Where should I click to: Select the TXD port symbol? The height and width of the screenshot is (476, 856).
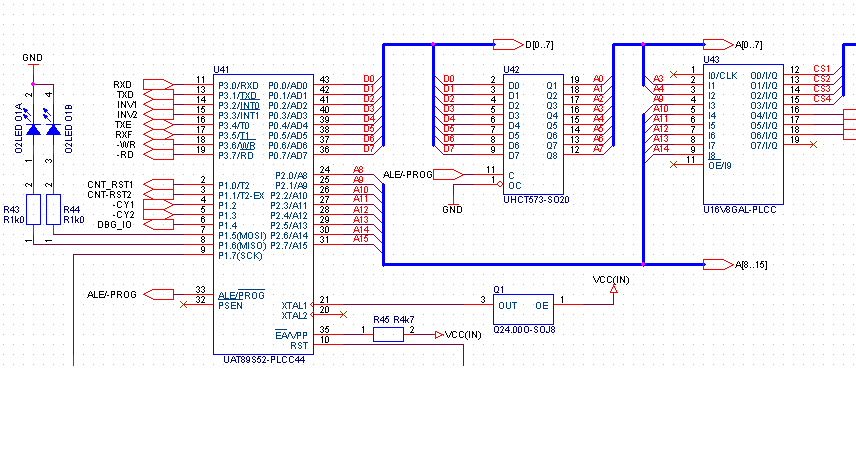tap(158, 94)
